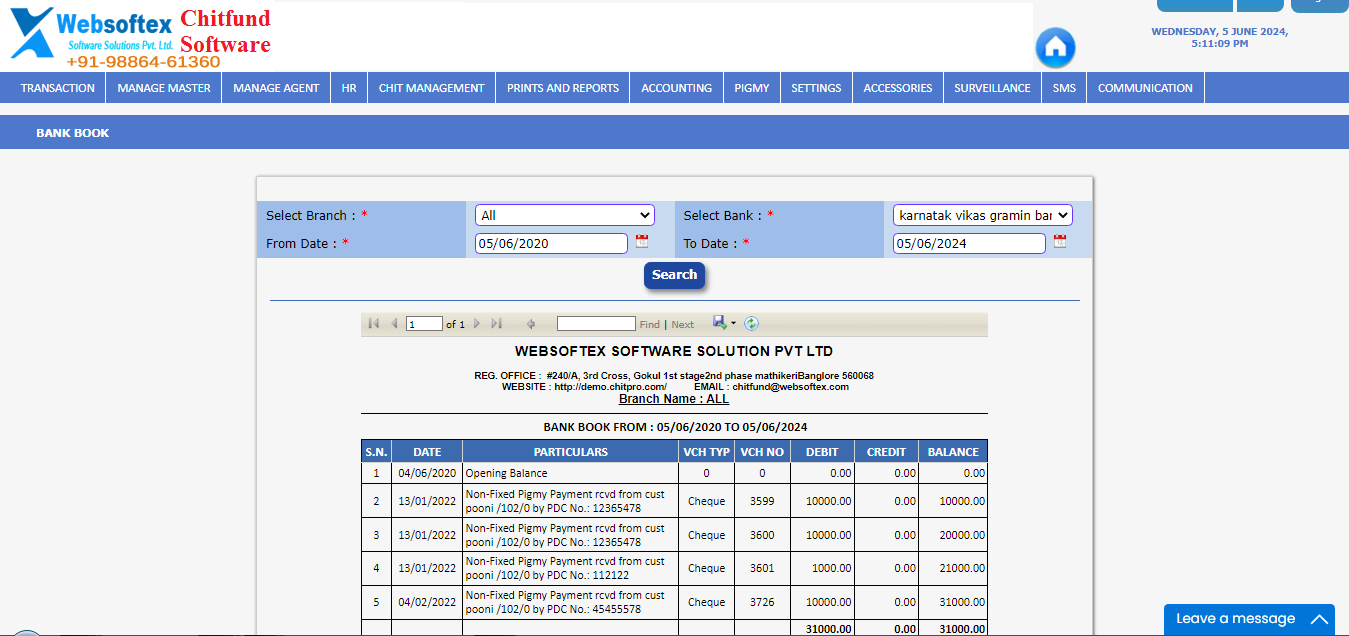Select voucher number 3599 cell
This screenshot has height=636, width=1349.
pyautogui.click(x=762, y=502)
